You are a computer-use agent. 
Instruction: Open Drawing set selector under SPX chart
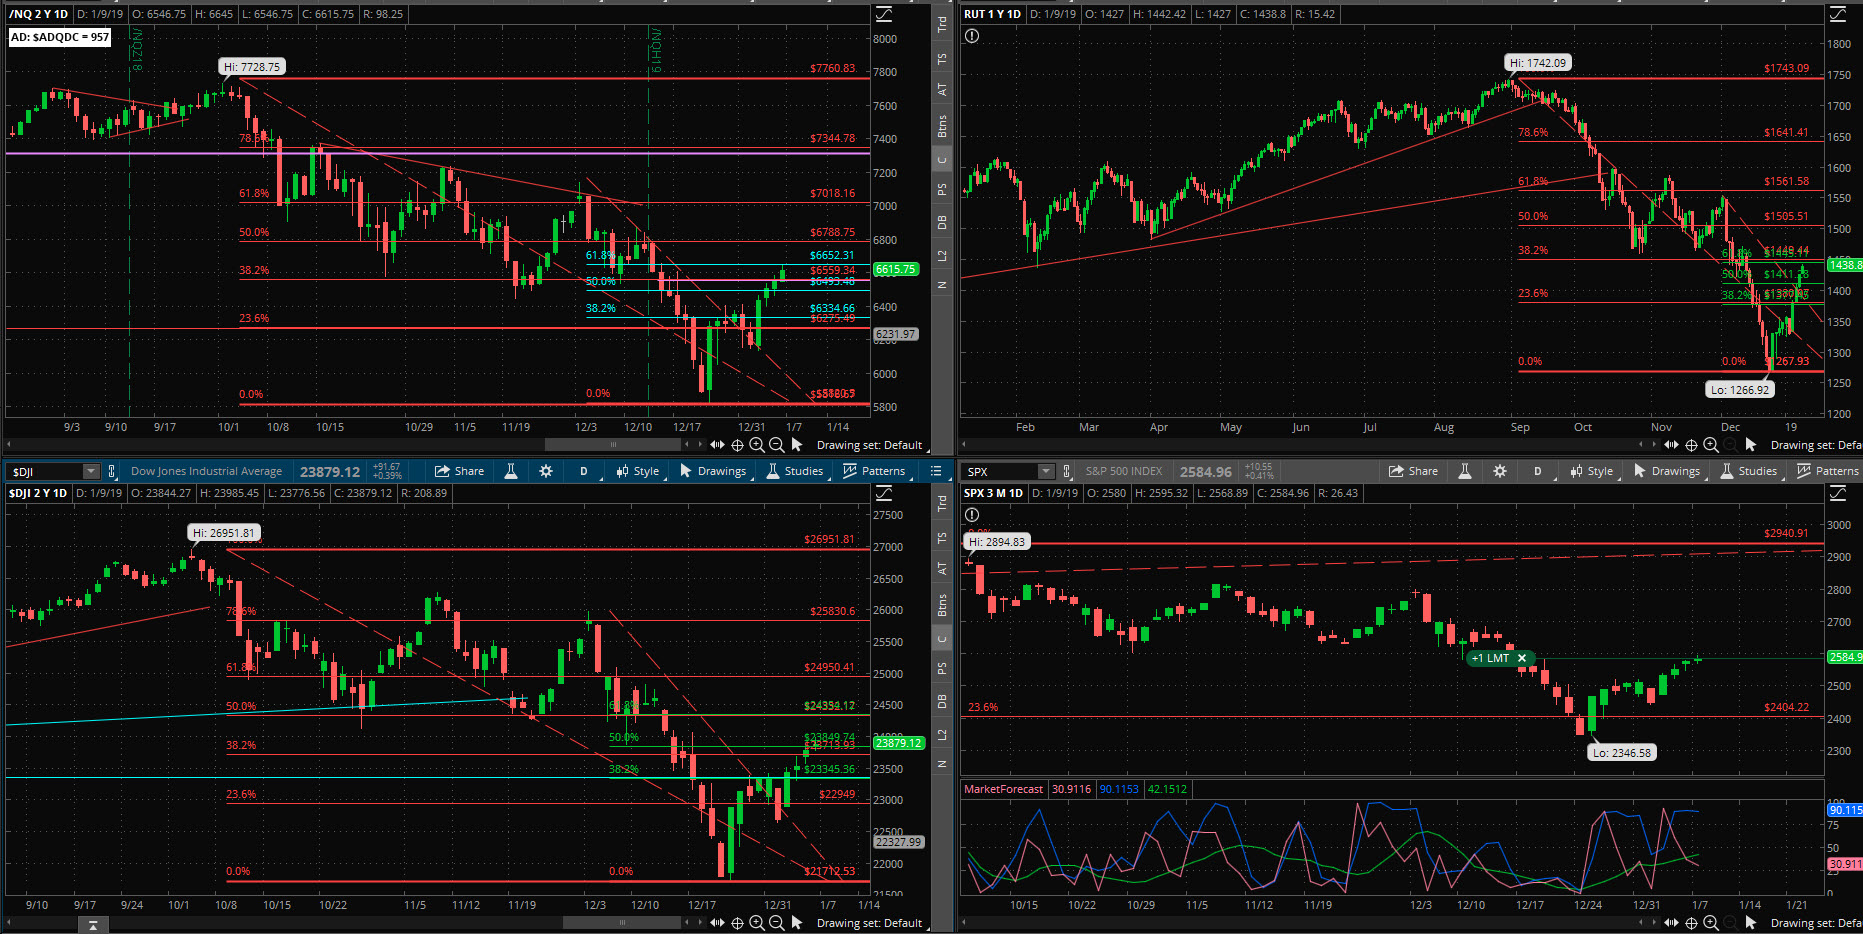coord(1816,923)
